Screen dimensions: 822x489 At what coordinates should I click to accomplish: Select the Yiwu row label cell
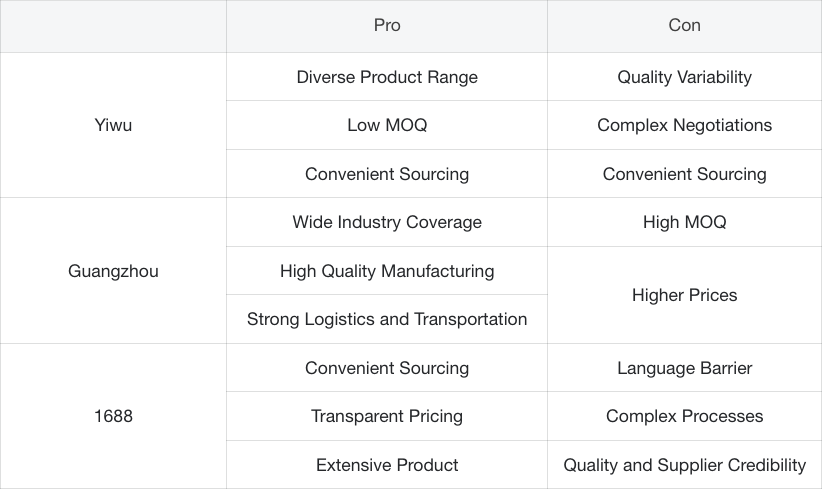coord(113,125)
